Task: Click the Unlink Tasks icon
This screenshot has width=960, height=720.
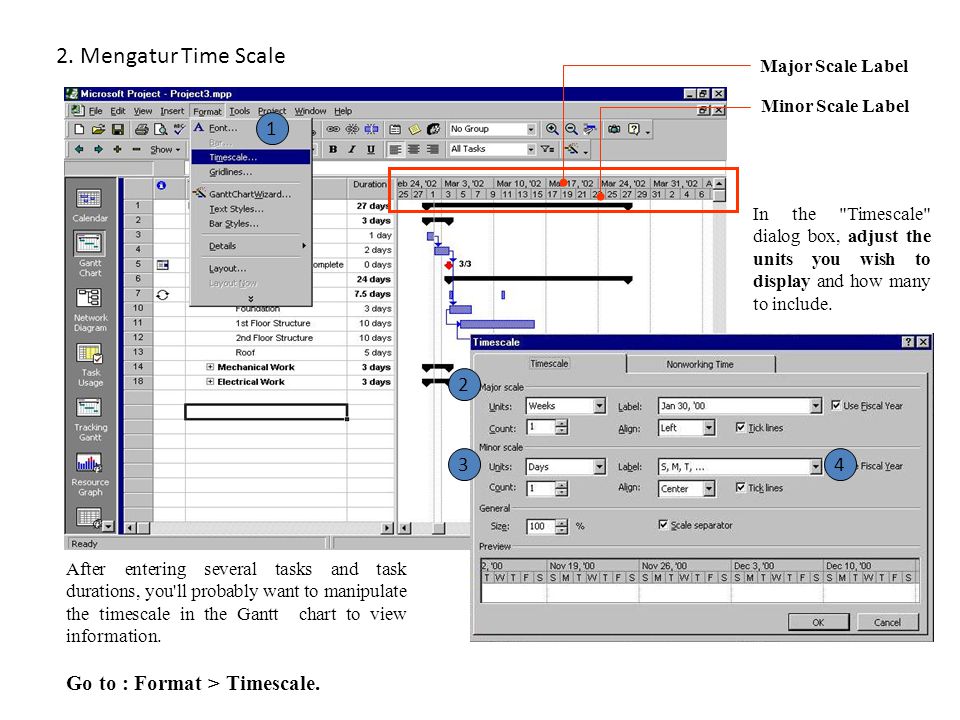Action: (x=352, y=129)
